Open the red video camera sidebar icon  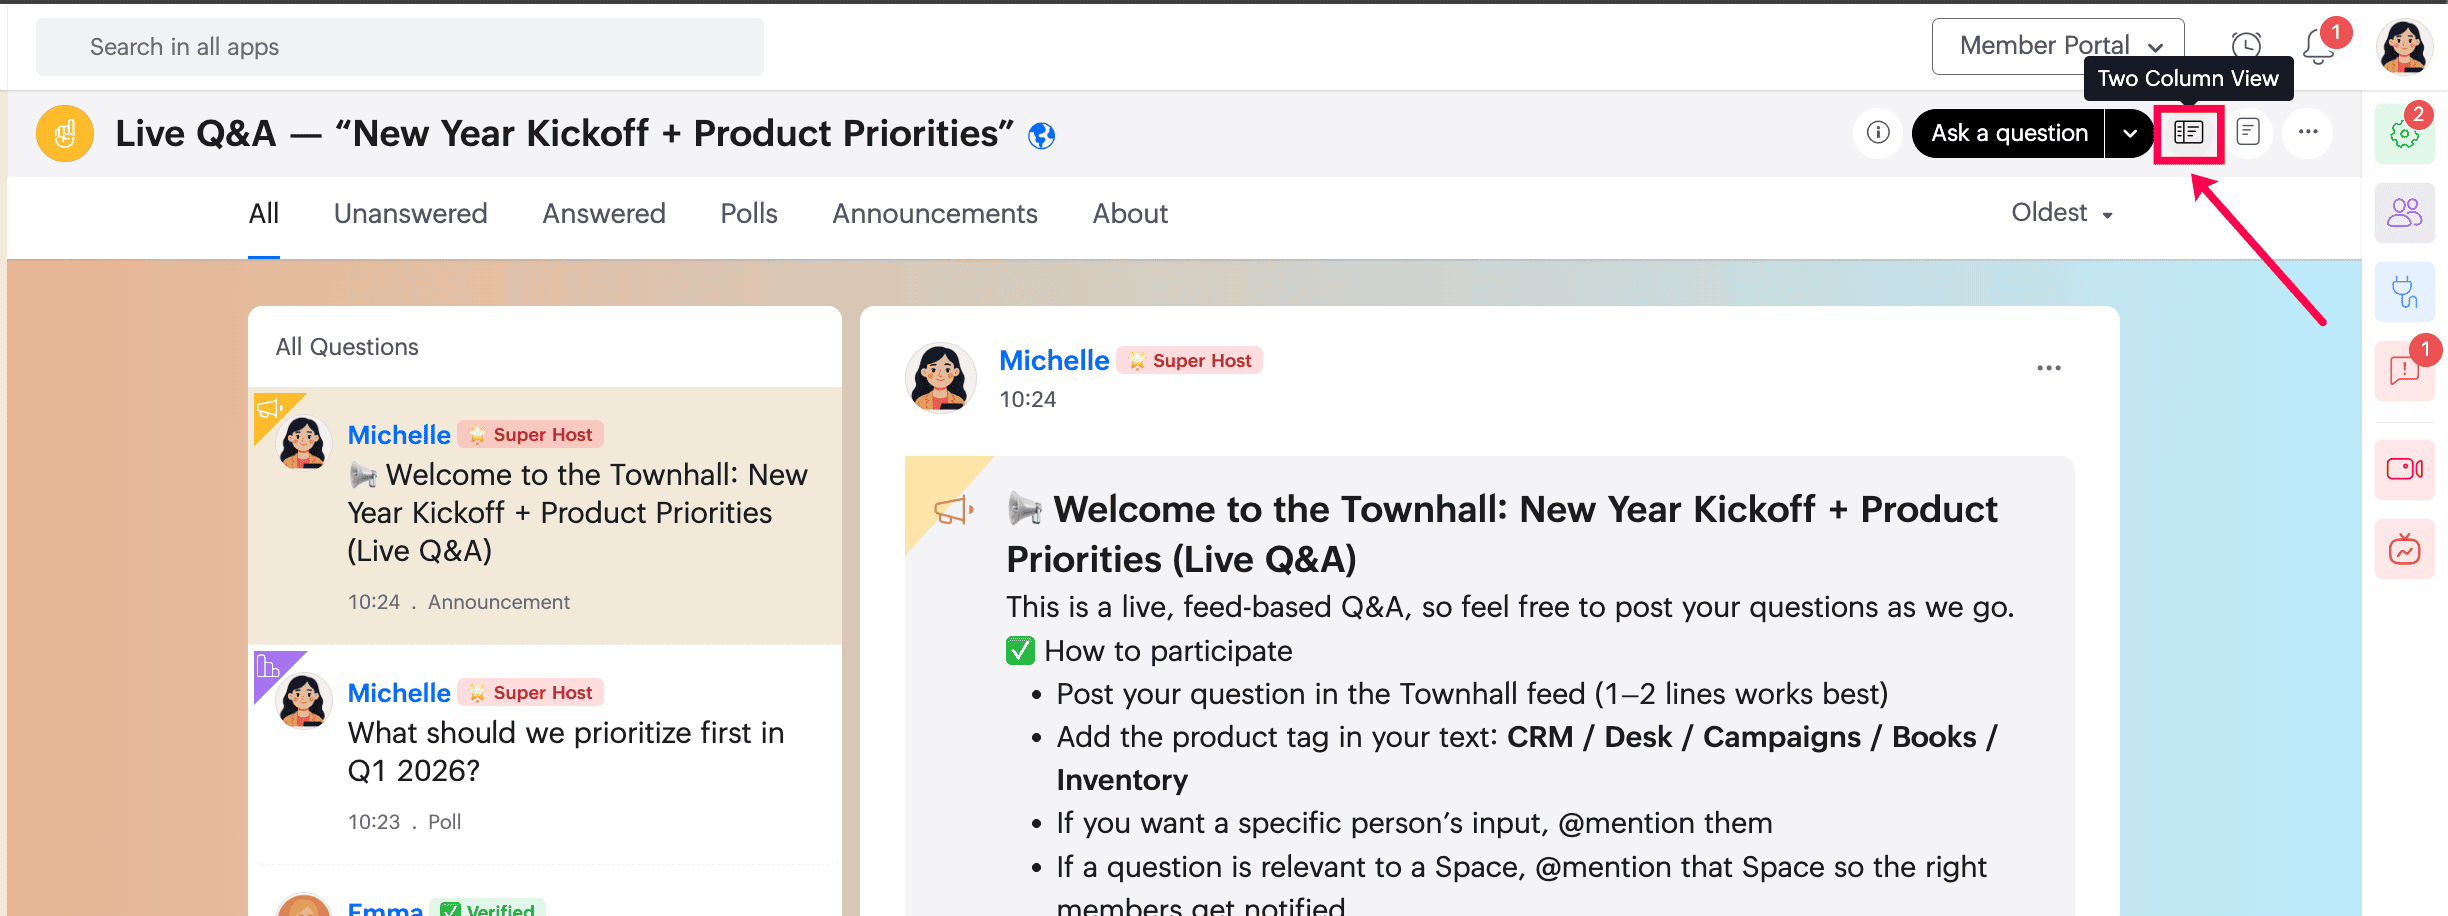click(x=2405, y=469)
